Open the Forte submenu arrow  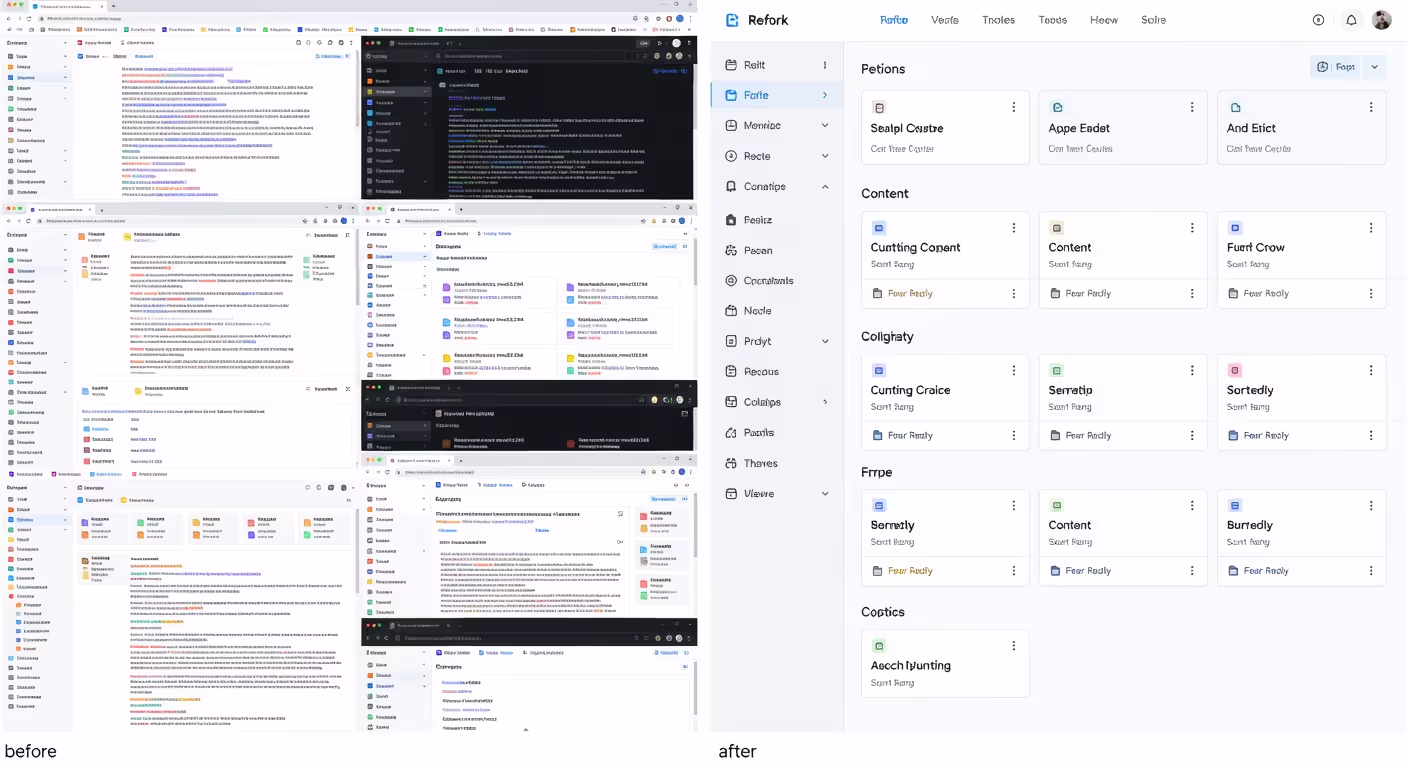(825, 95)
